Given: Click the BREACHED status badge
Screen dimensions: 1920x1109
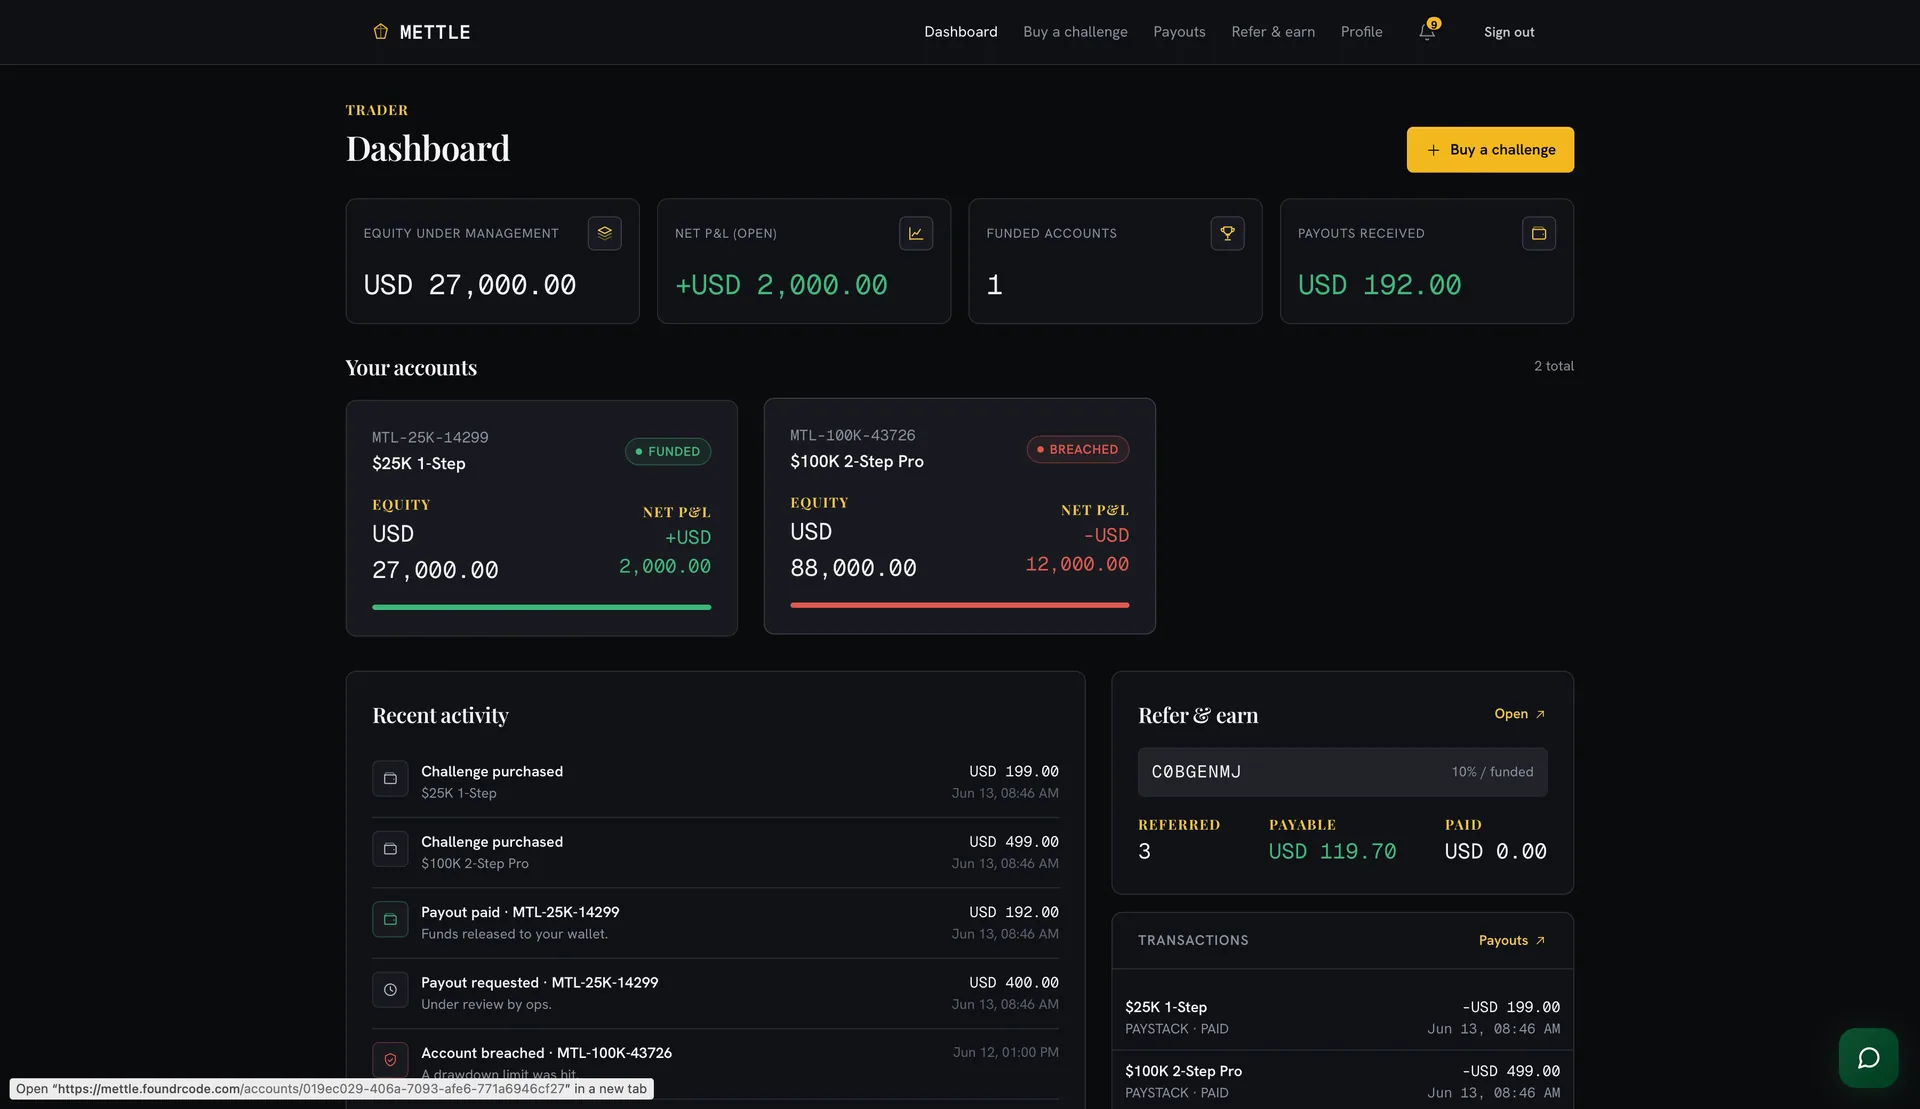Looking at the screenshot, I should click(1078, 450).
